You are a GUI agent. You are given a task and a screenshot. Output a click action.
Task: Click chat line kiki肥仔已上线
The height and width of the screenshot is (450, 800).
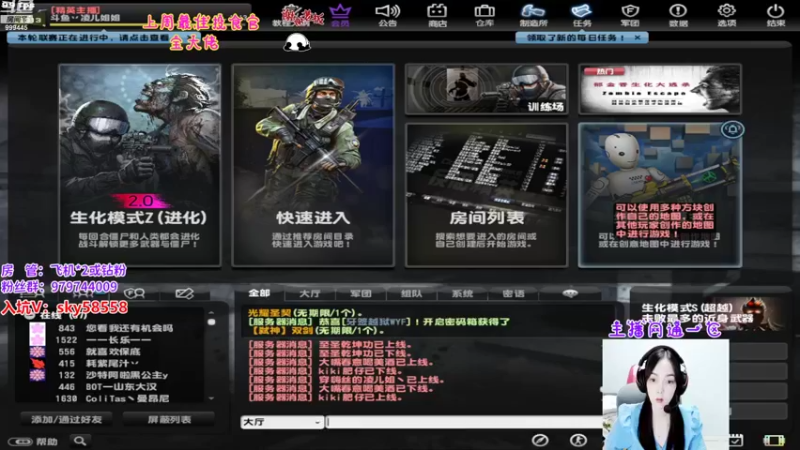[326, 397]
